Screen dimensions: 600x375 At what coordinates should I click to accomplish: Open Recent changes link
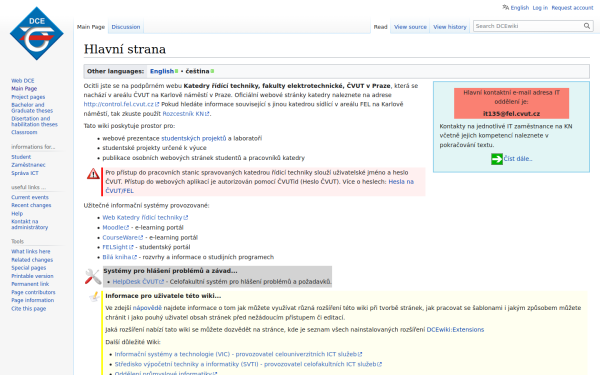coord(31,205)
